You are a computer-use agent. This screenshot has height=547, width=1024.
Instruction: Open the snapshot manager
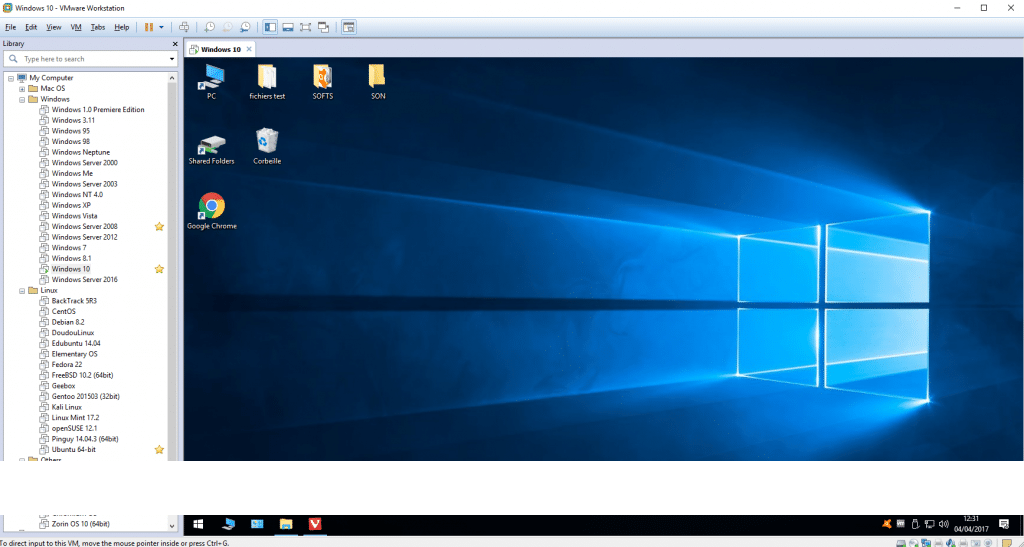(x=245, y=27)
